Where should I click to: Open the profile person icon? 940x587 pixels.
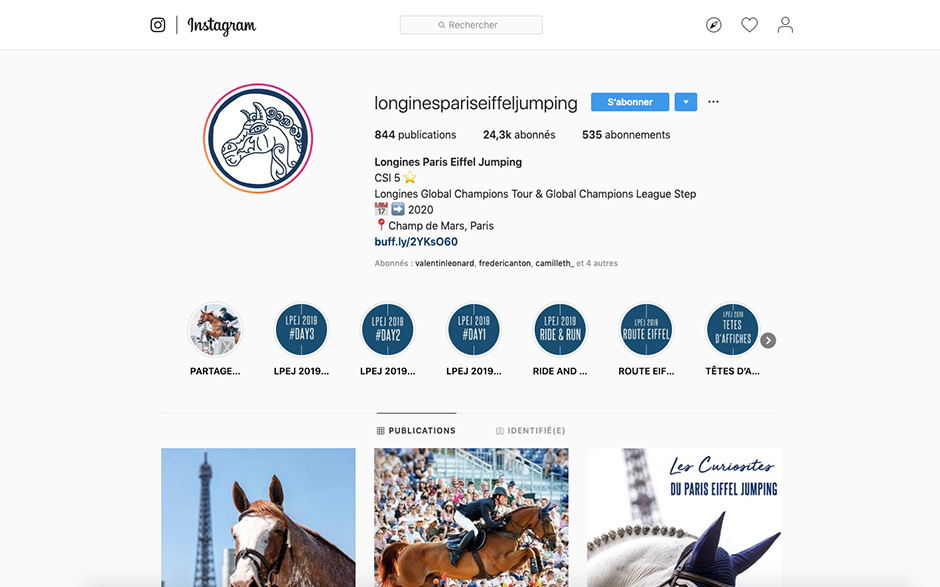(785, 25)
